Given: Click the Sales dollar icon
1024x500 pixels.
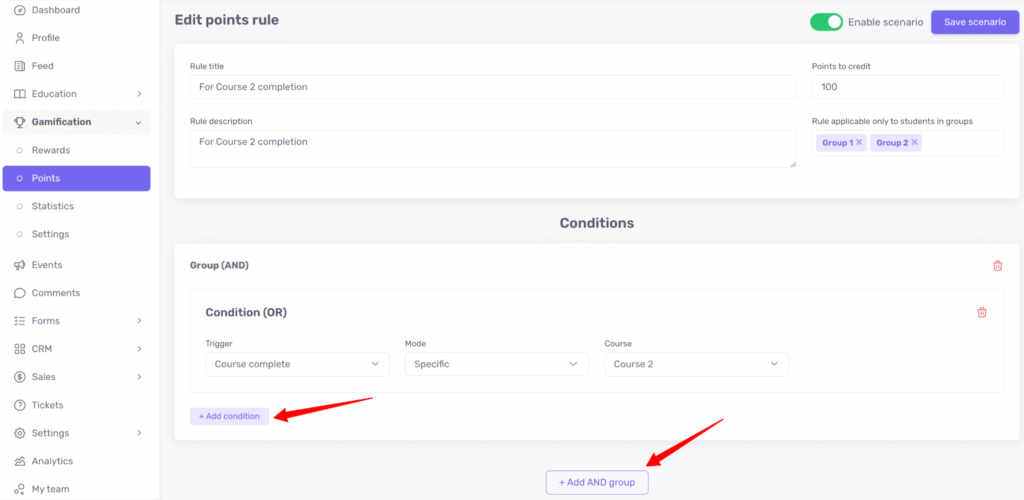Looking at the screenshot, I should pos(20,377).
